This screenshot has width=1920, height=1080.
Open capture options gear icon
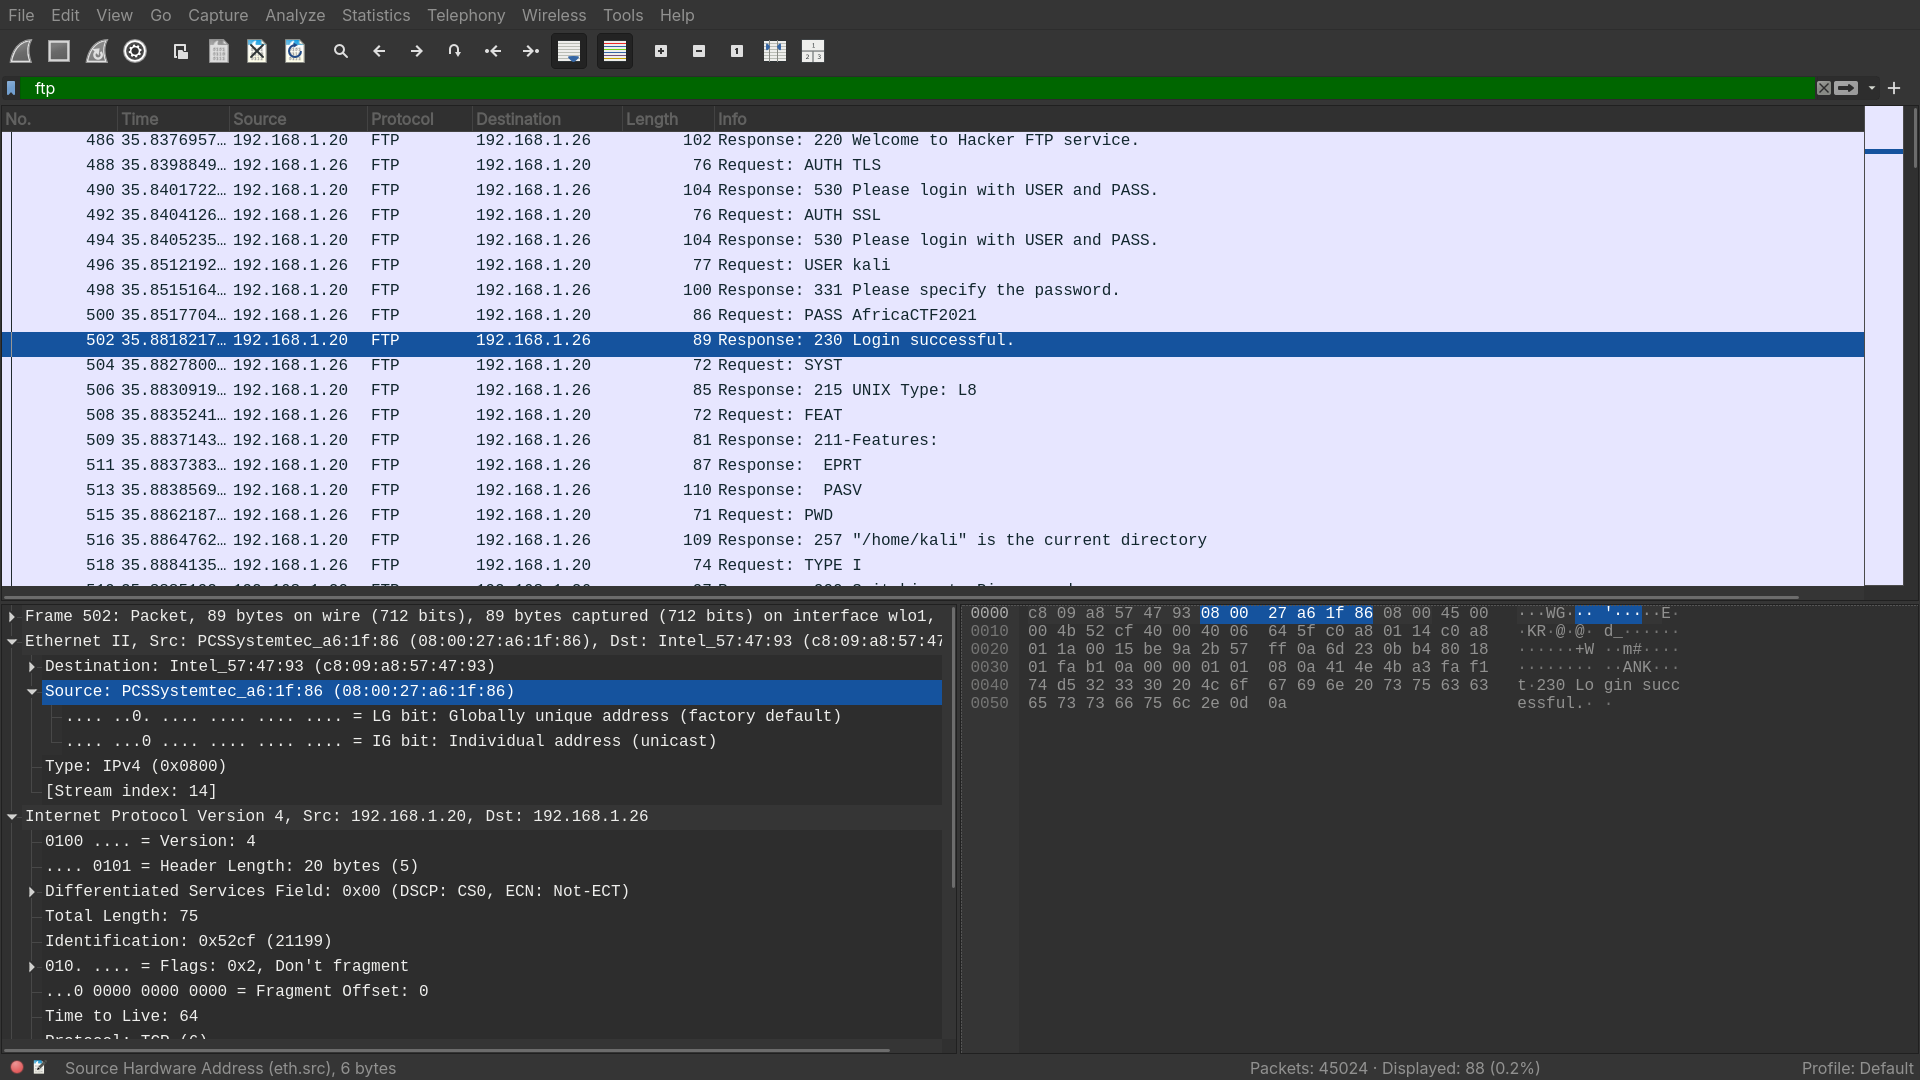pos(135,51)
